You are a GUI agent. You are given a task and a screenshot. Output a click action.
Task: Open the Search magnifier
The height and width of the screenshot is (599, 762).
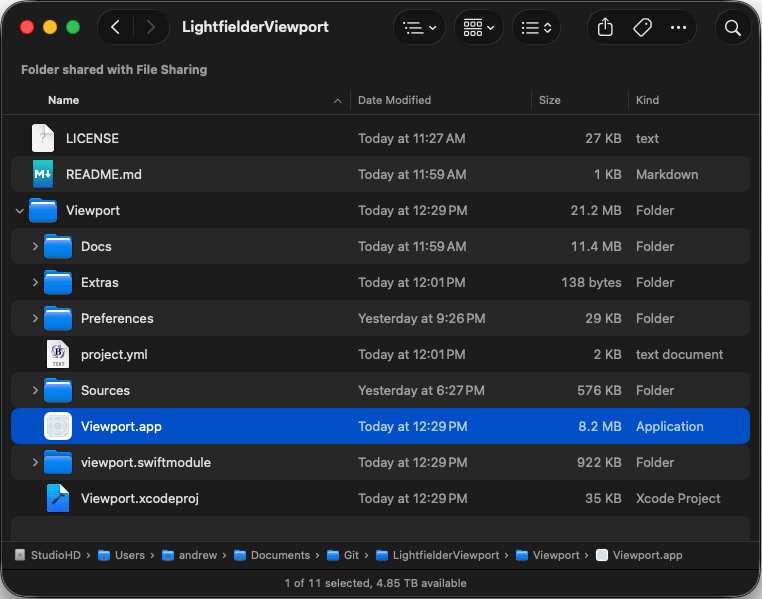733,28
